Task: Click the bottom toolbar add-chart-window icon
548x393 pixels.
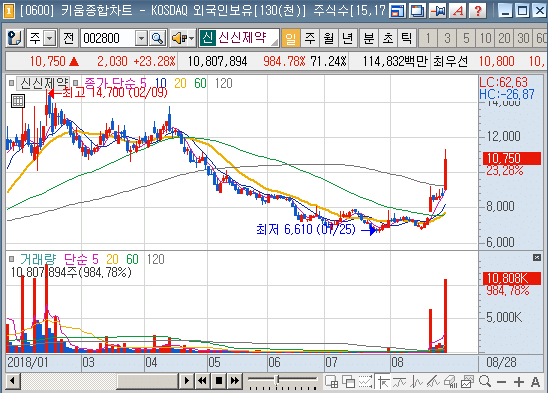Action: point(331,382)
